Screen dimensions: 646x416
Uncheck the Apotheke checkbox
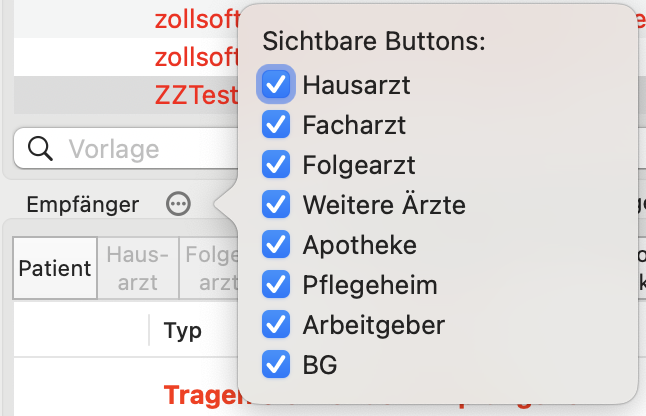pyautogui.click(x=275, y=245)
